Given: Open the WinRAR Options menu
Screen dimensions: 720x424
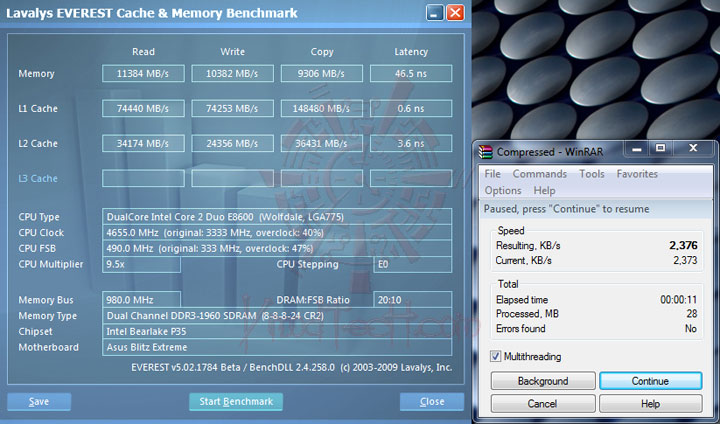Looking at the screenshot, I should click(503, 190).
